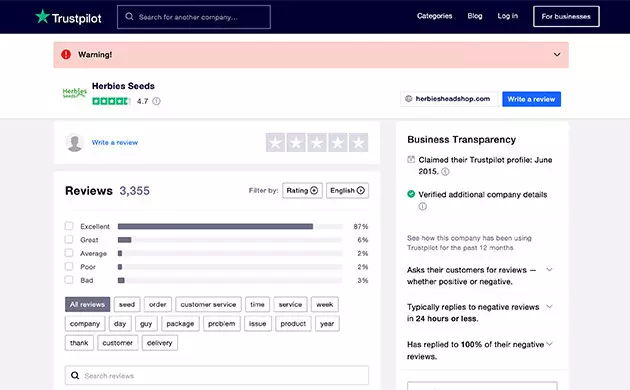
Task: Filter reviews by issue tag
Action: (x=258, y=324)
